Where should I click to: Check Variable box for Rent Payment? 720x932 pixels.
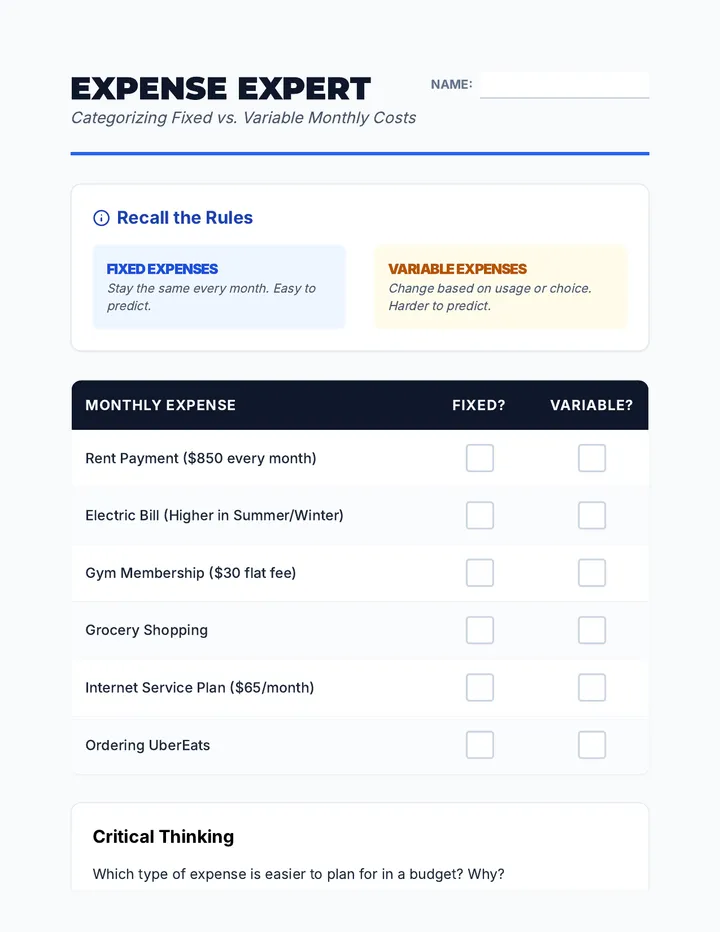coord(592,458)
